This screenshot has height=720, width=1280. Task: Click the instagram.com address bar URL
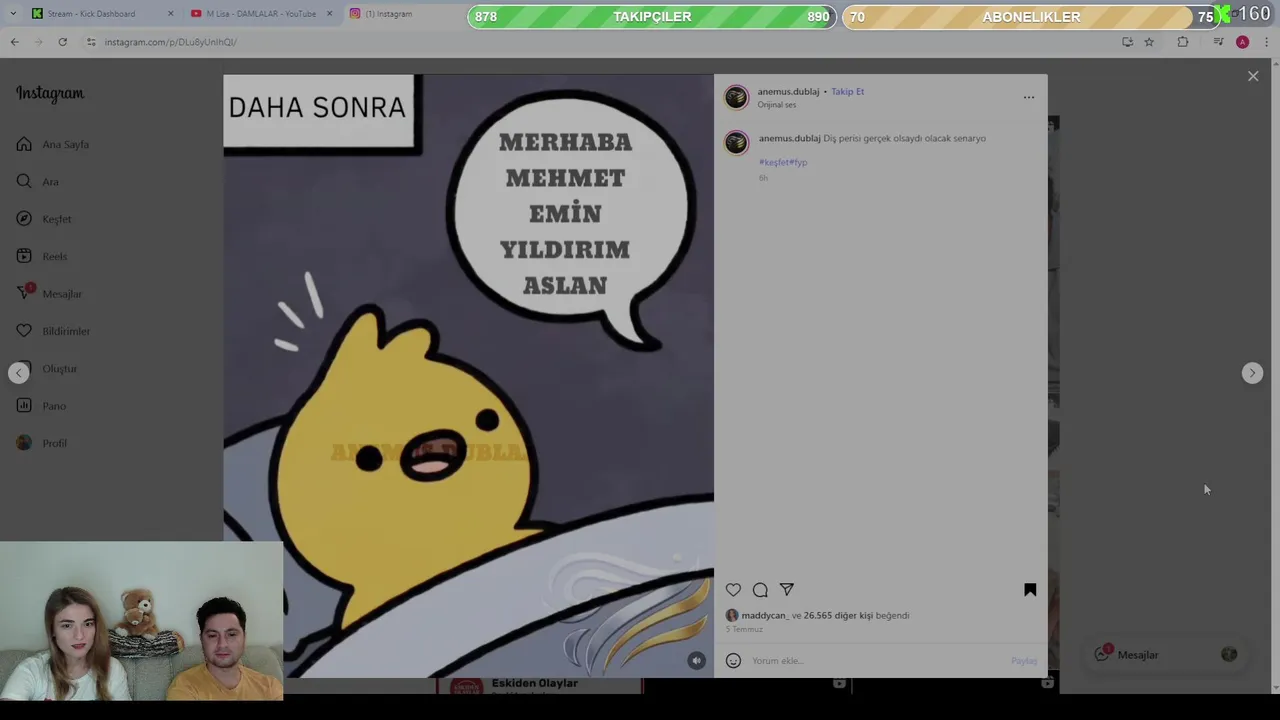[x=170, y=42]
